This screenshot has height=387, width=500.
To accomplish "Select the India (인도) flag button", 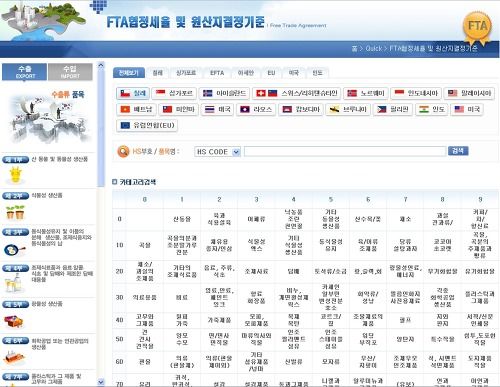I will (432, 109).
